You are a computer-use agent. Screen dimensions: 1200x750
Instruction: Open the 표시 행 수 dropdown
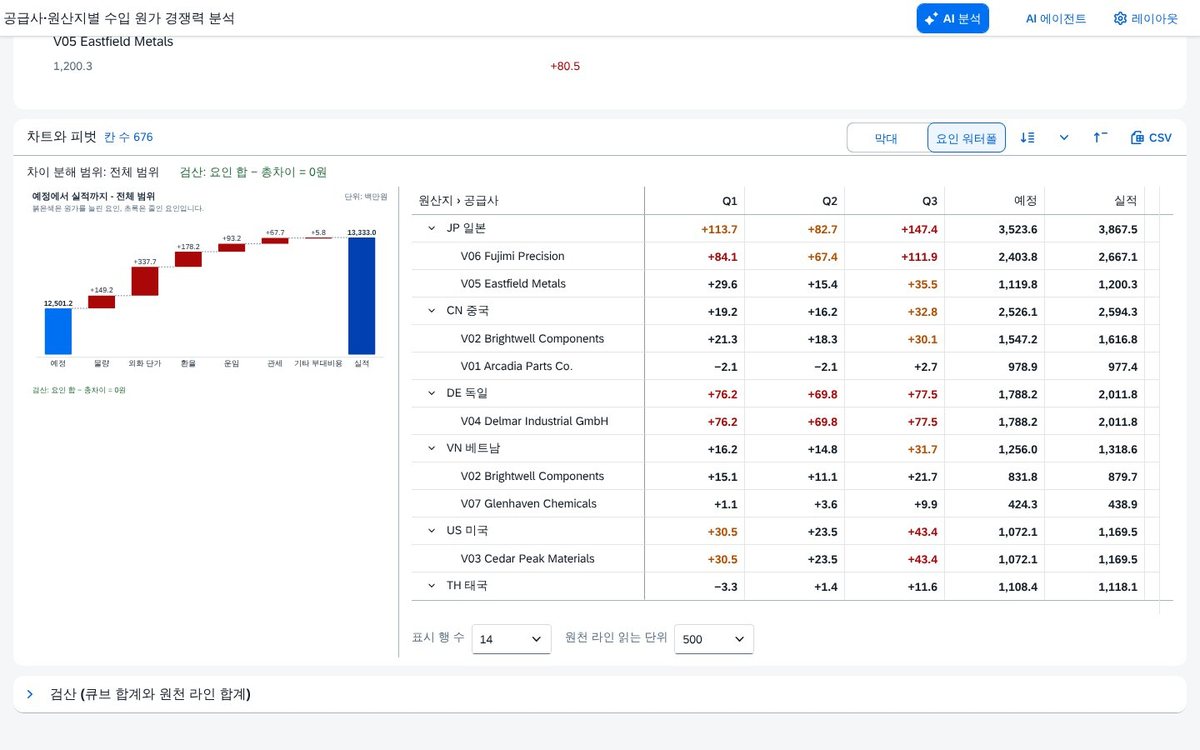(511, 639)
